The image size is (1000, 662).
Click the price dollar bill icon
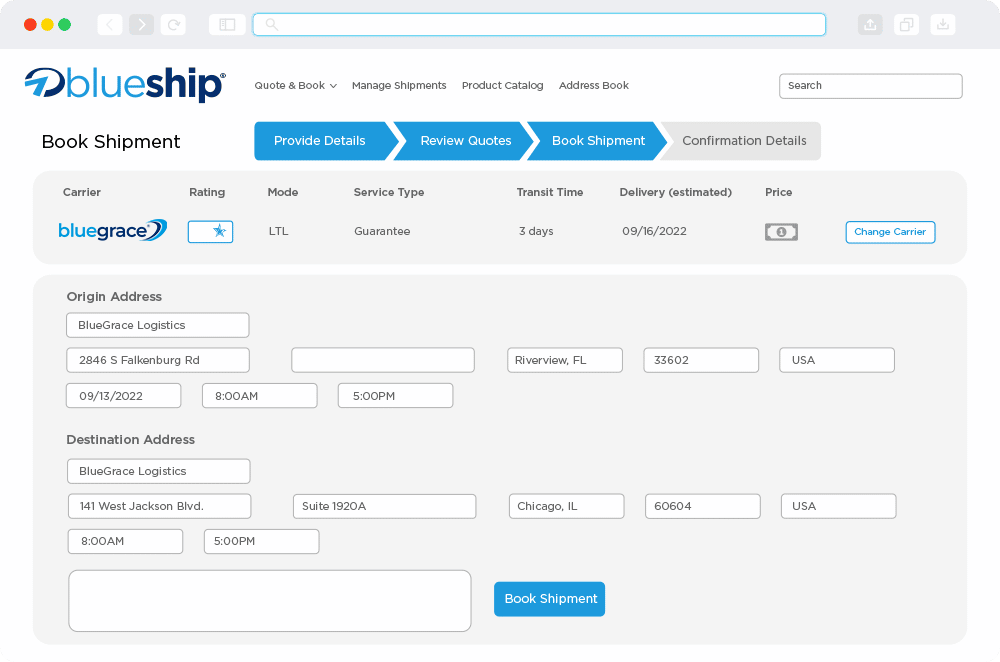[x=781, y=232]
